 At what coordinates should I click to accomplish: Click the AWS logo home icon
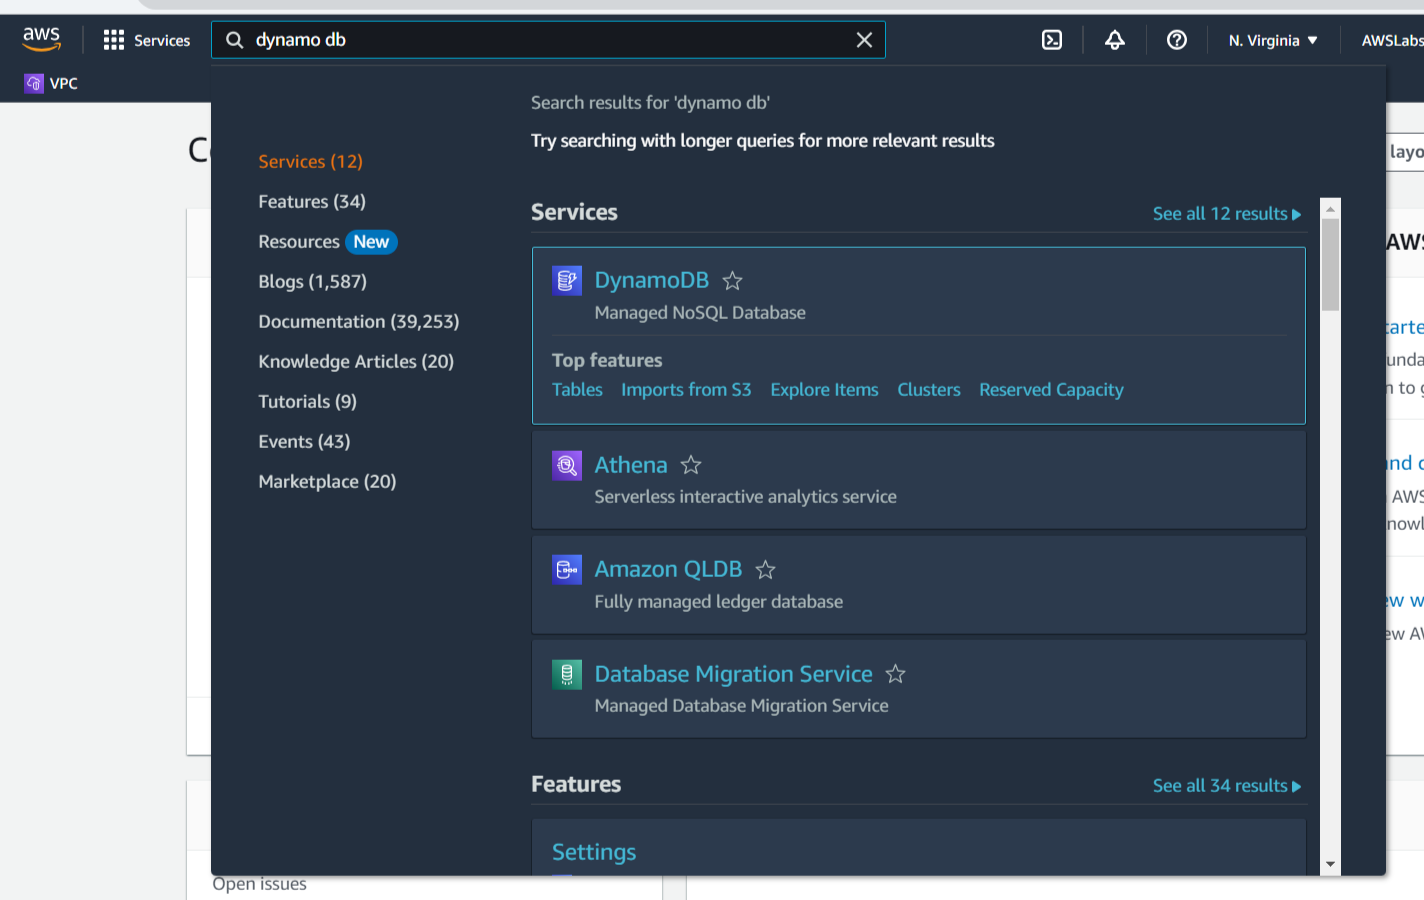41,39
